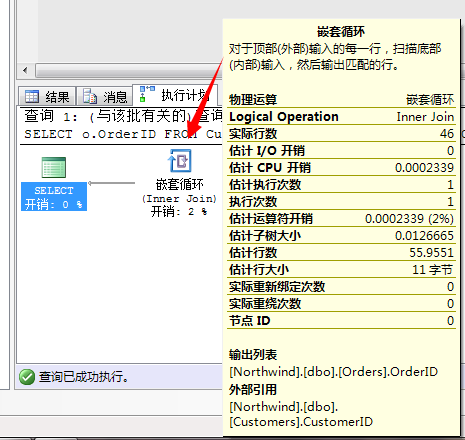
Task: Click the 节点 ID row label
Action: tap(249, 321)
